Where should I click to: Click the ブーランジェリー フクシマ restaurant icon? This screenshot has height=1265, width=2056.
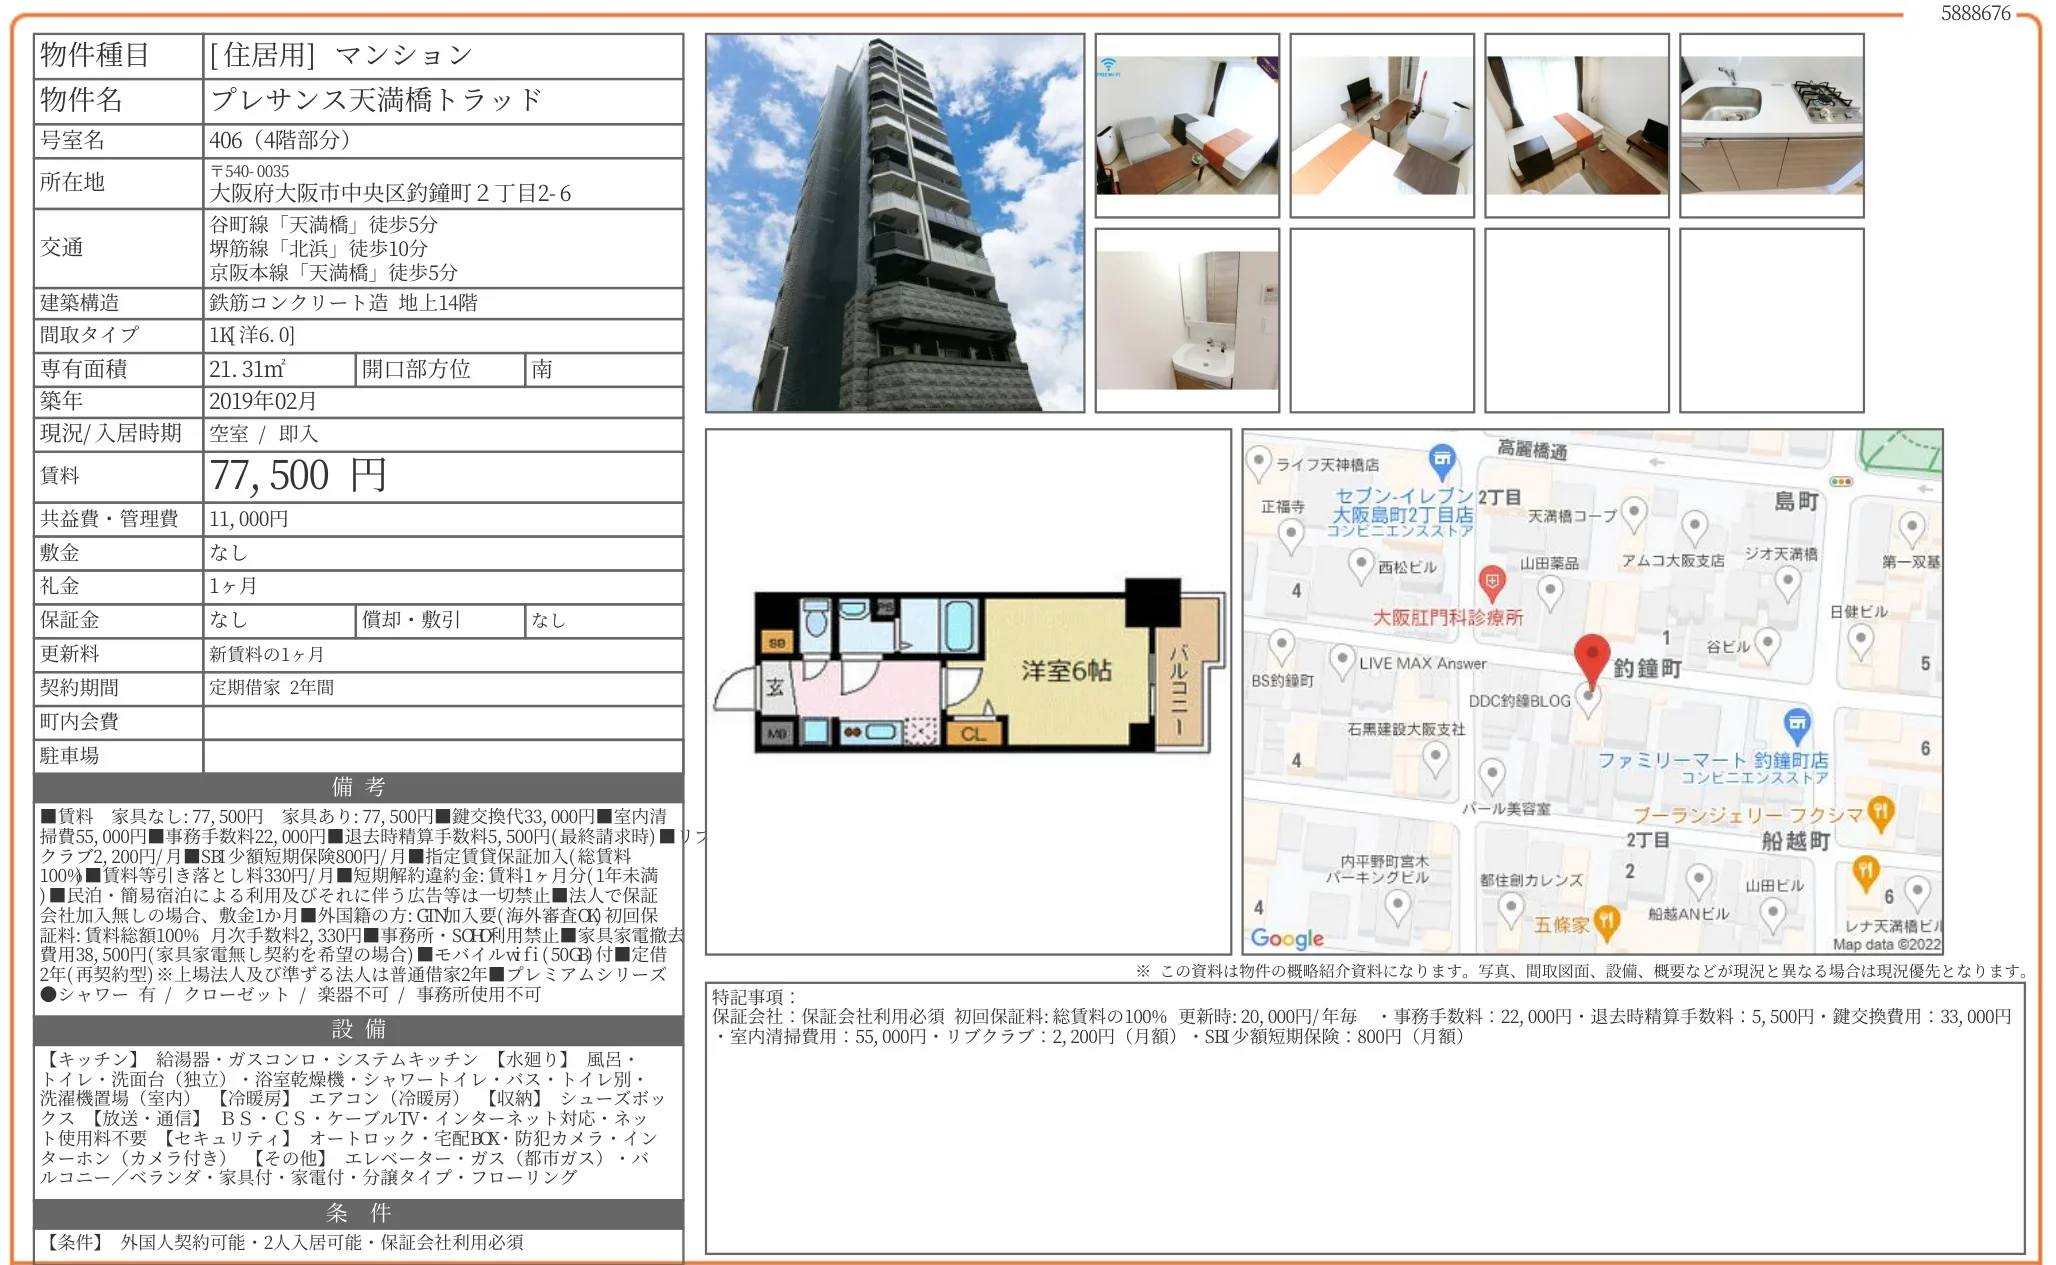pyautogui.click(x=1880, y=811)
